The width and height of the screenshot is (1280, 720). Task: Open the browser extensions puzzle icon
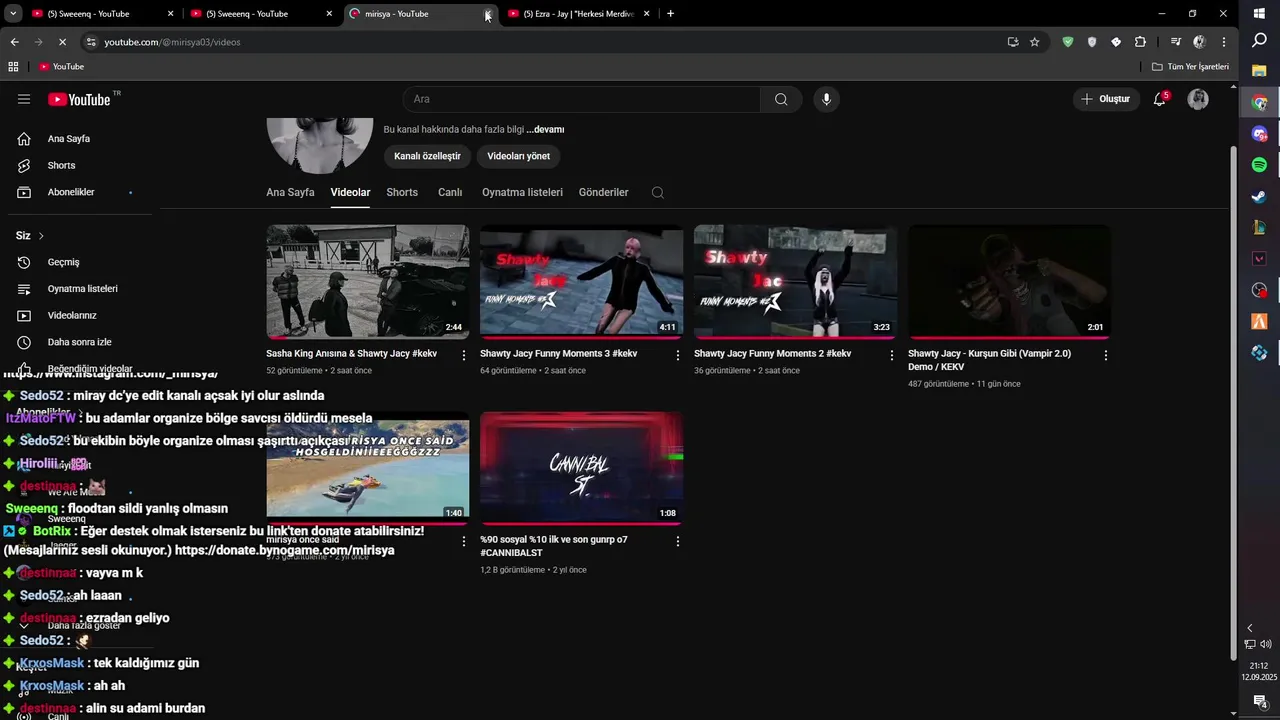pyautogui.click(x=1140, y=42)
